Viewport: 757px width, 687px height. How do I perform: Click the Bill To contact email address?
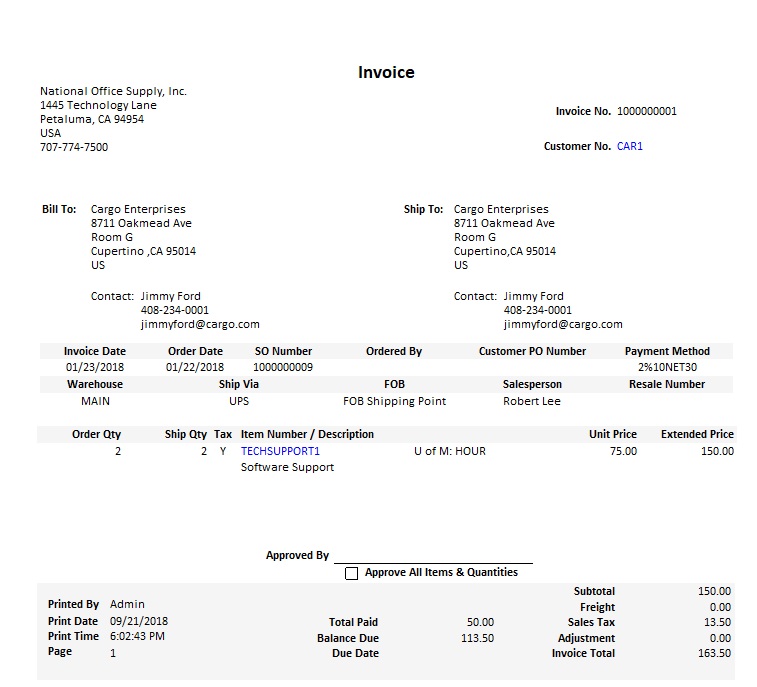(x=200, y=324)
